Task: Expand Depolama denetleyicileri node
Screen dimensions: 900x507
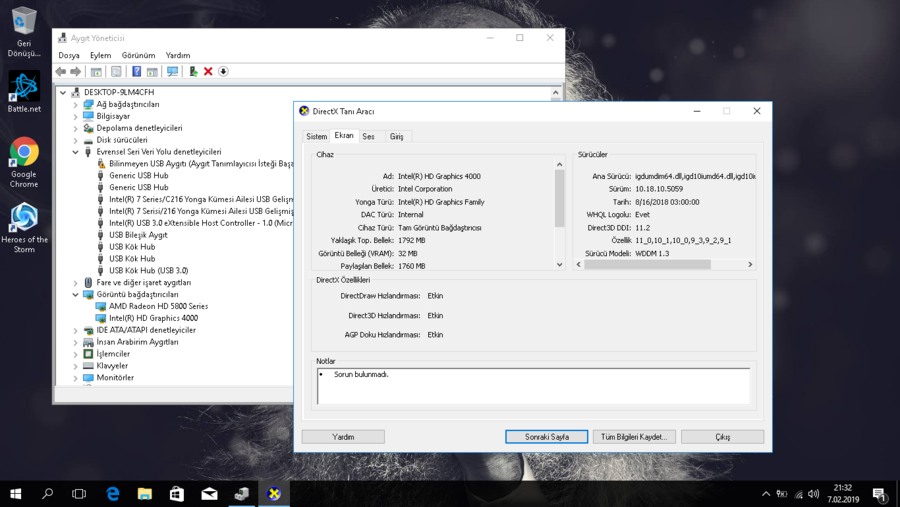Action: (x=75, y=129)
